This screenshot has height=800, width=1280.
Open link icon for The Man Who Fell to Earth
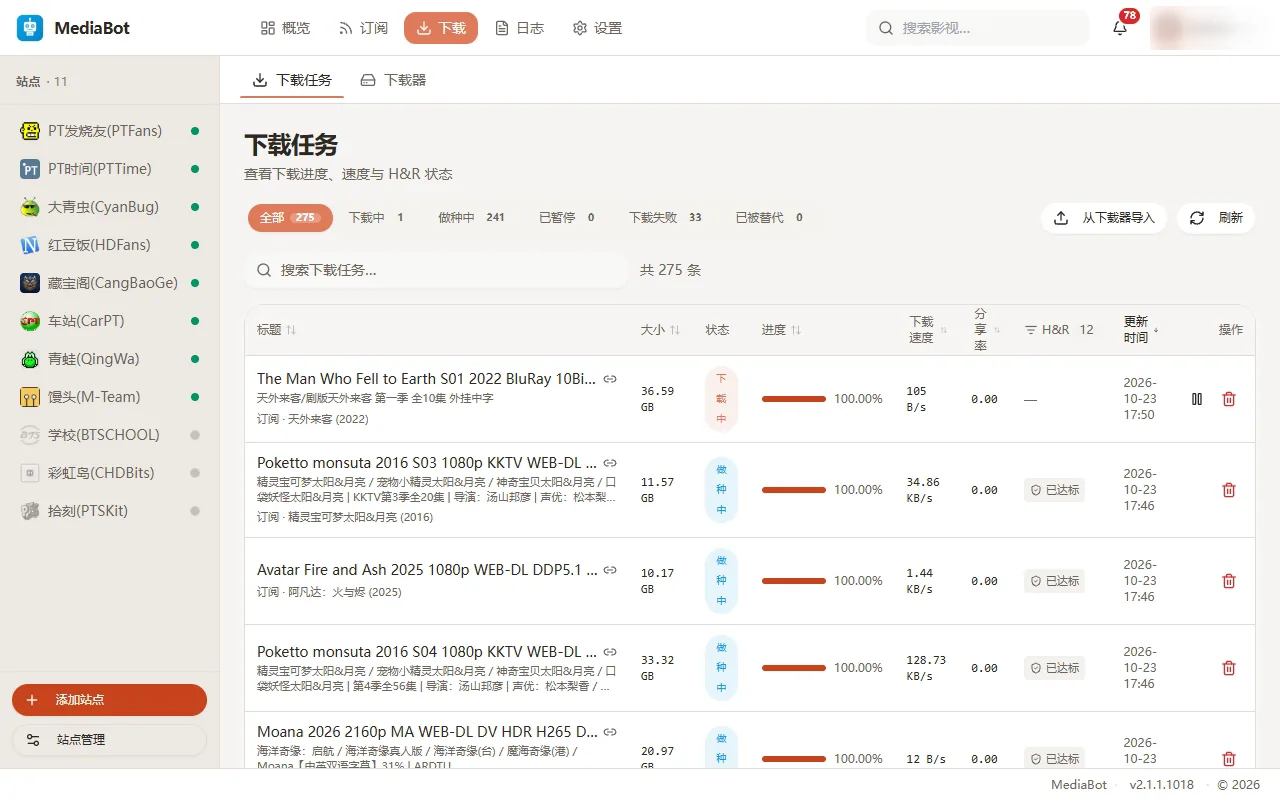610,379
